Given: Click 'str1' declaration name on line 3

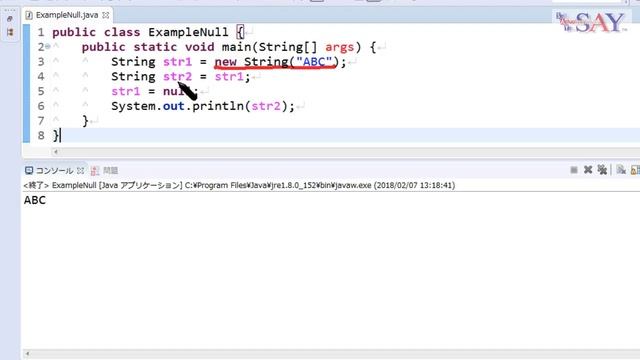Looking at the screenshot, I should click(x=177, y=62).
